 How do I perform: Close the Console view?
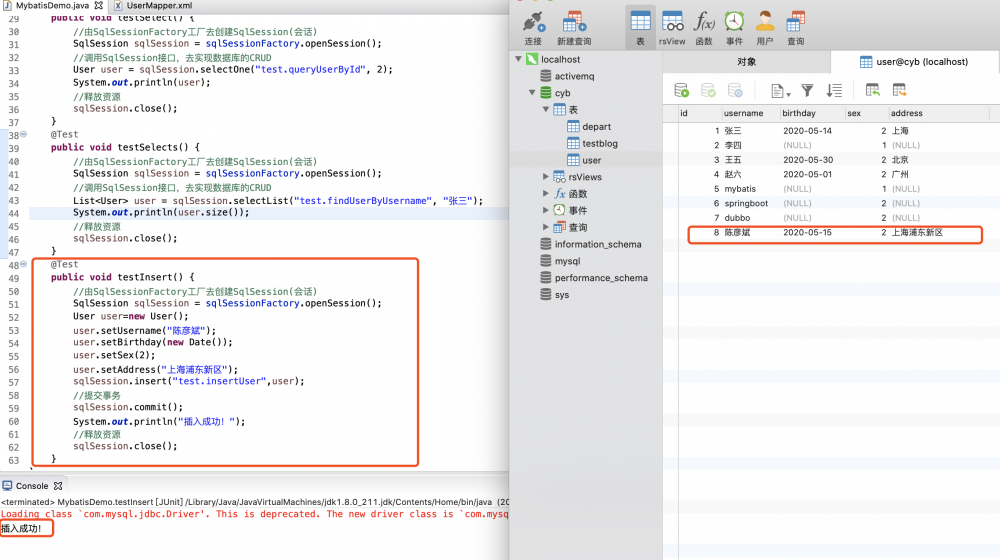58,486
